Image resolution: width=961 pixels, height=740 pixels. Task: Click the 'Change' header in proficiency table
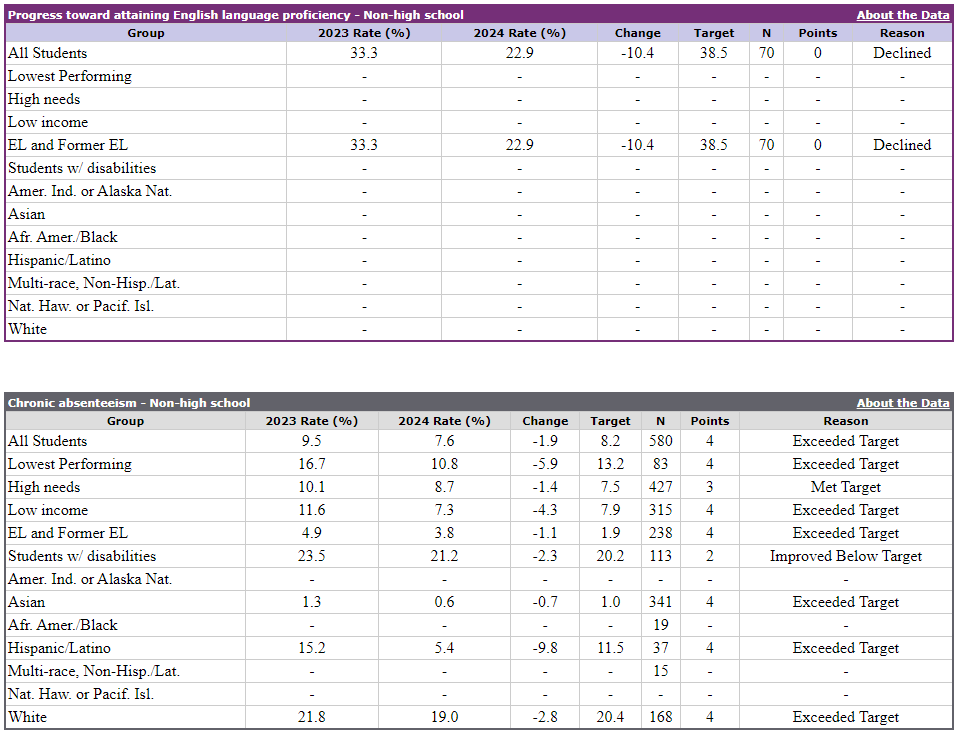pos(637,33)
